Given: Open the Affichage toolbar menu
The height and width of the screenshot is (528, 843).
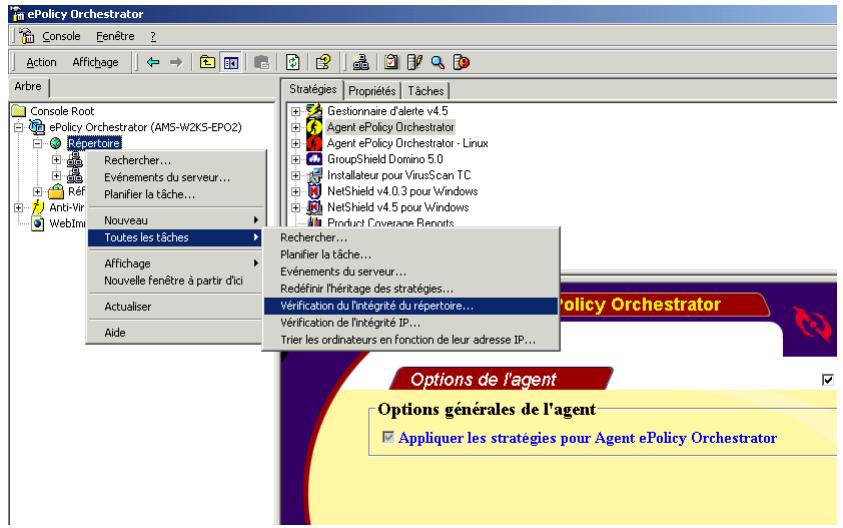Looking at the screenshot, I should pos(95,62).
